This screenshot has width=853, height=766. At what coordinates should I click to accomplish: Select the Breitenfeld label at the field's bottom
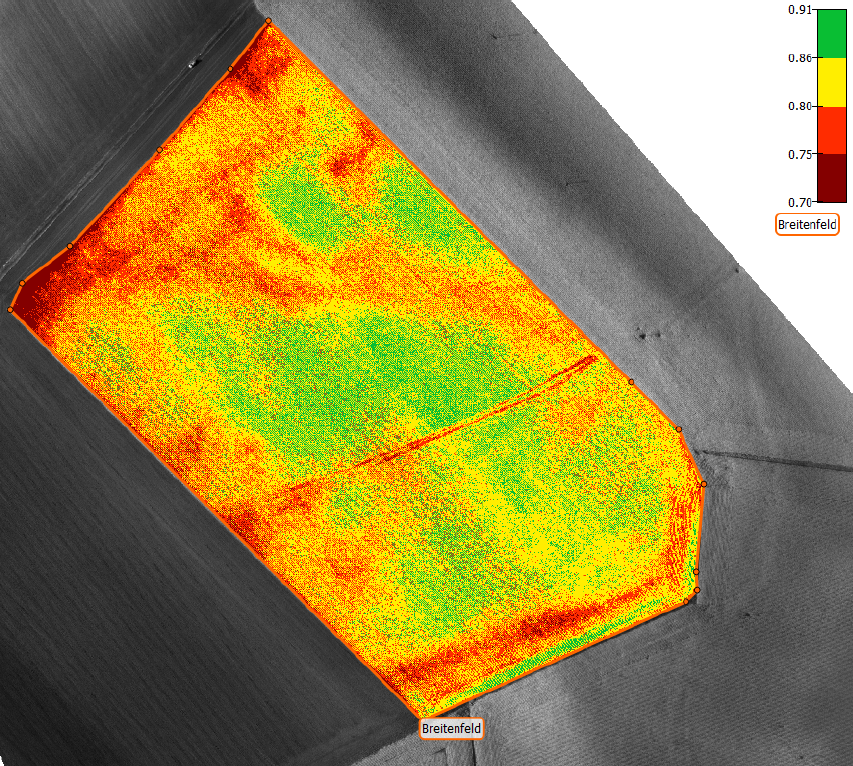tap(452, 728)
